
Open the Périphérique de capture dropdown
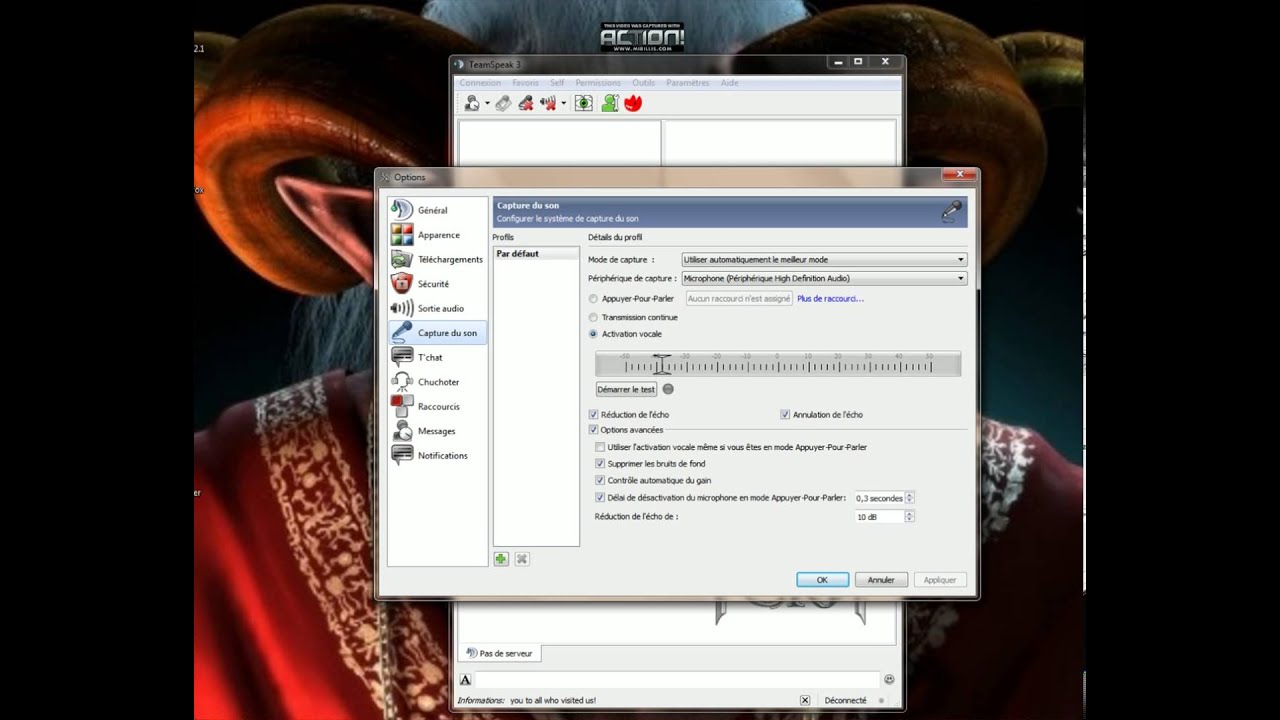point(824,279)
